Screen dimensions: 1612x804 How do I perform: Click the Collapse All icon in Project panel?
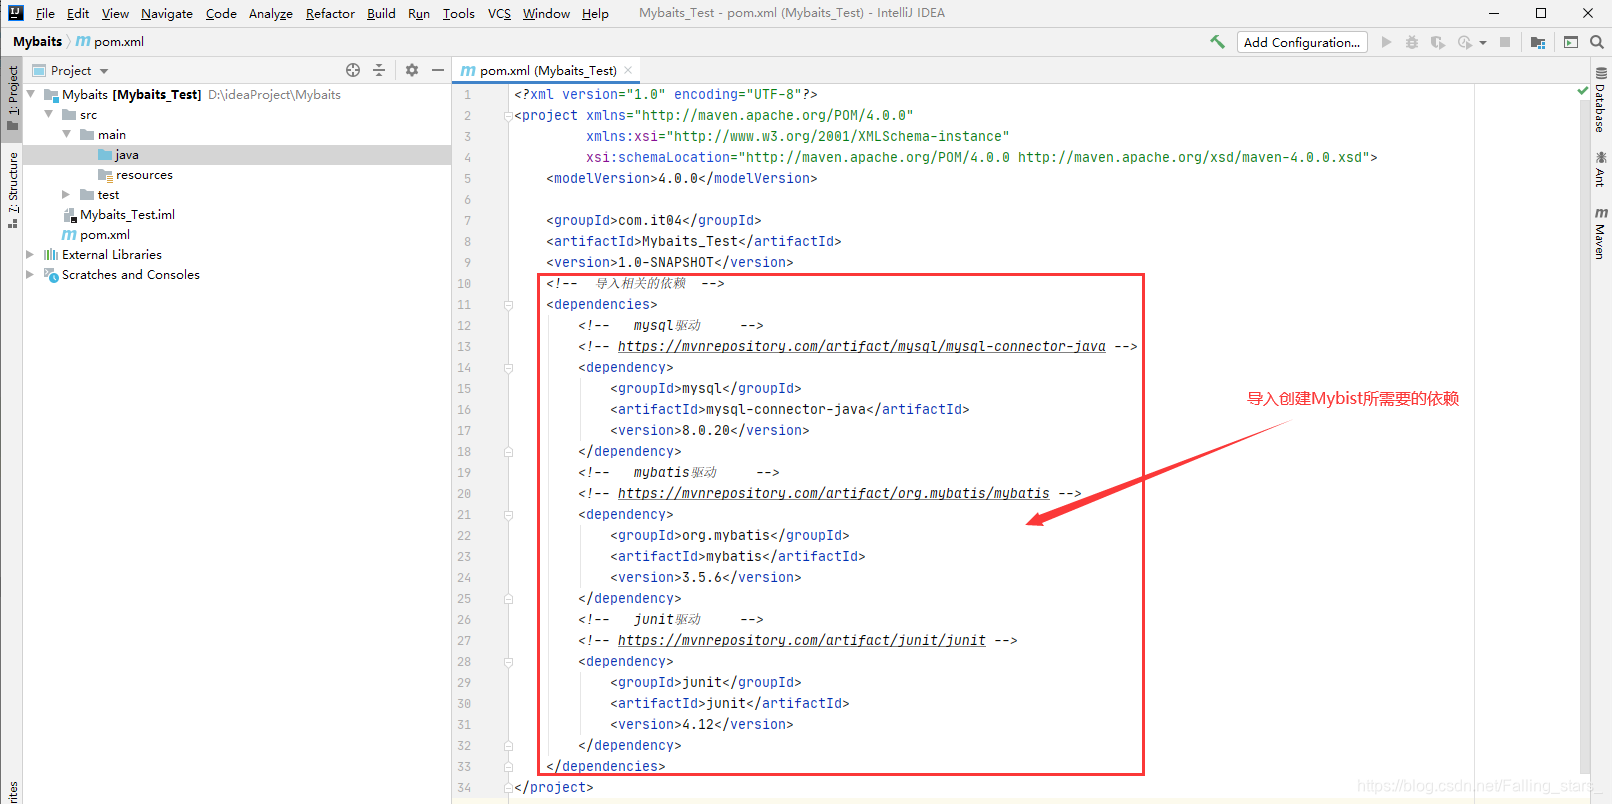[379, 70]
